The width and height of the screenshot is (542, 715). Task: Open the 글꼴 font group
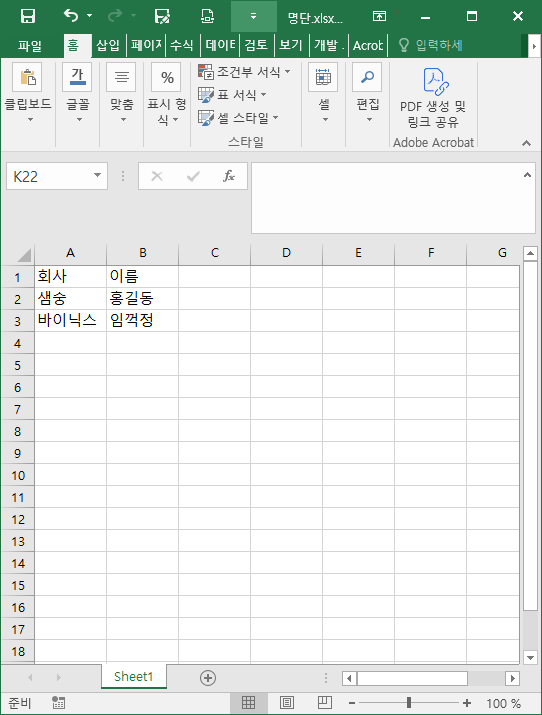[77, 93]
